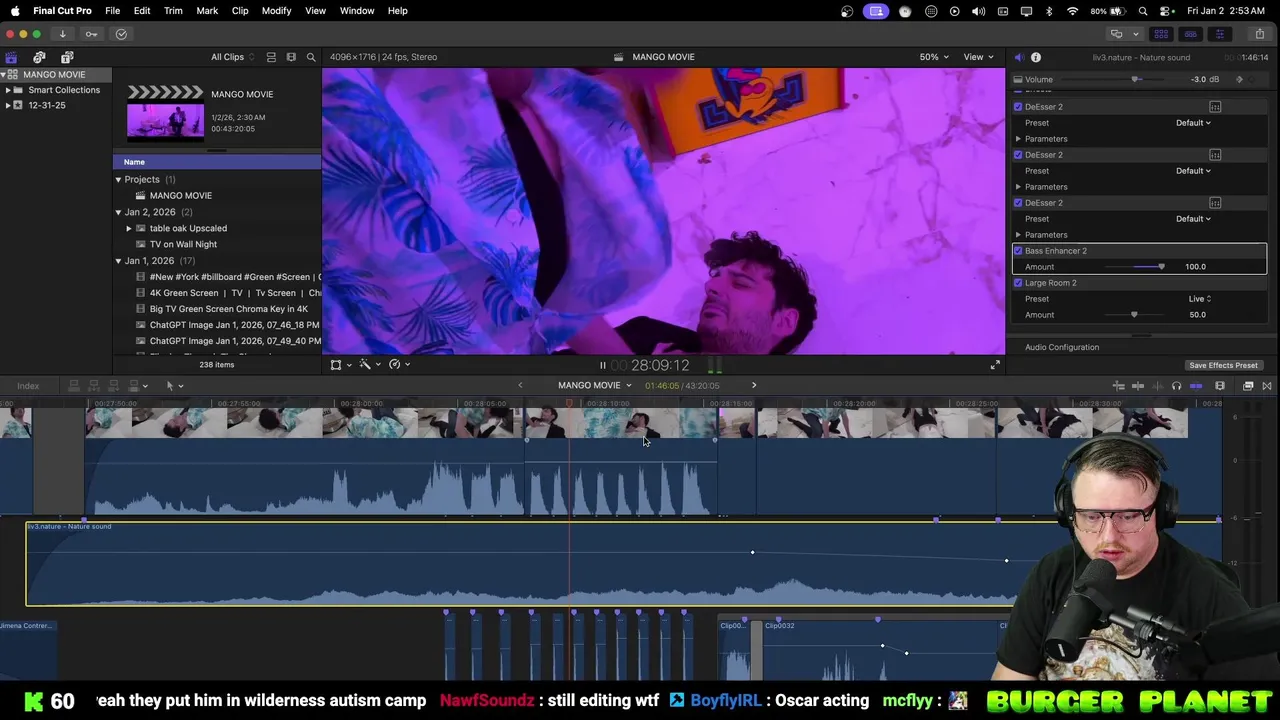Go forward in timeline history
Screen dimensions: 1280x720
(754, 385)
